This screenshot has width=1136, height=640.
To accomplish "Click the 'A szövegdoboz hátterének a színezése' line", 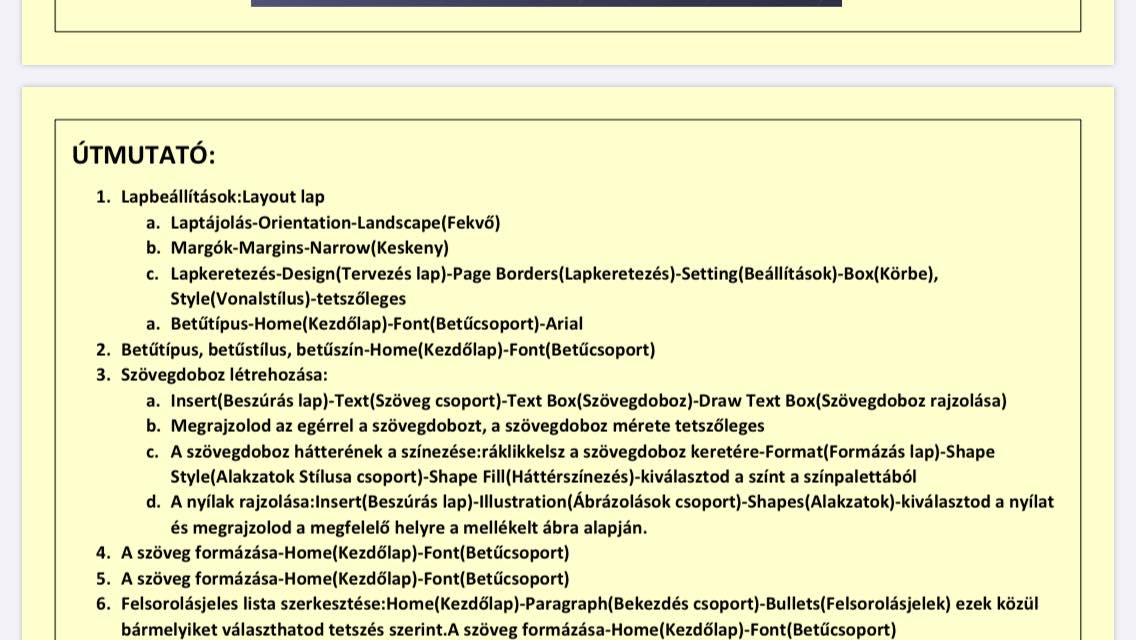I will [x=582, y=452].
